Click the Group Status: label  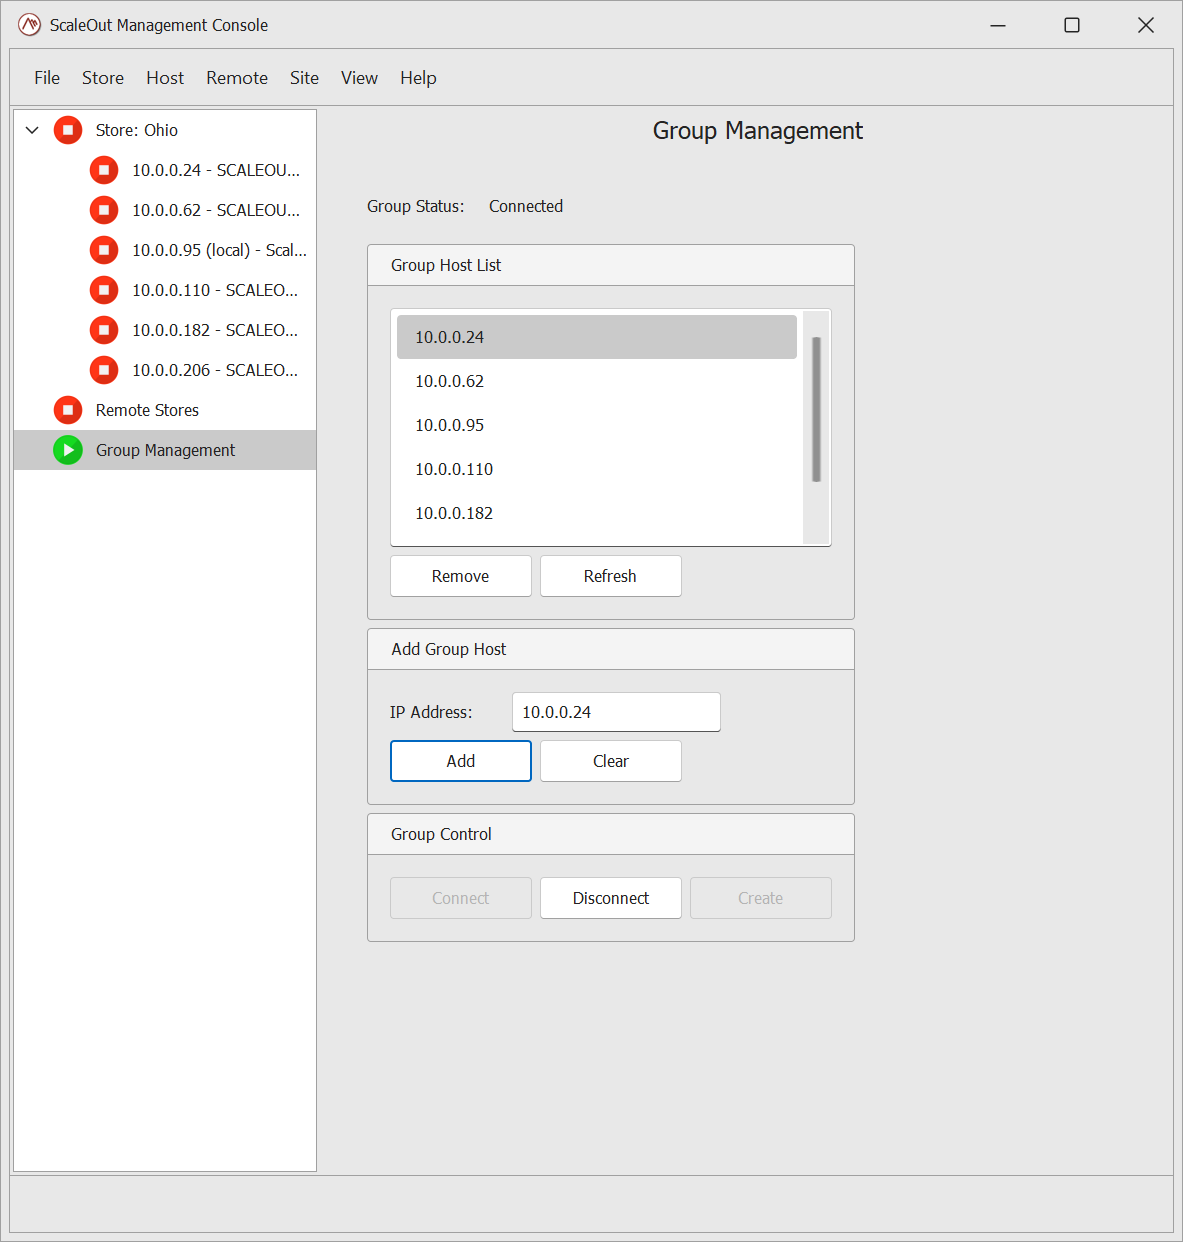coord(416,206)
